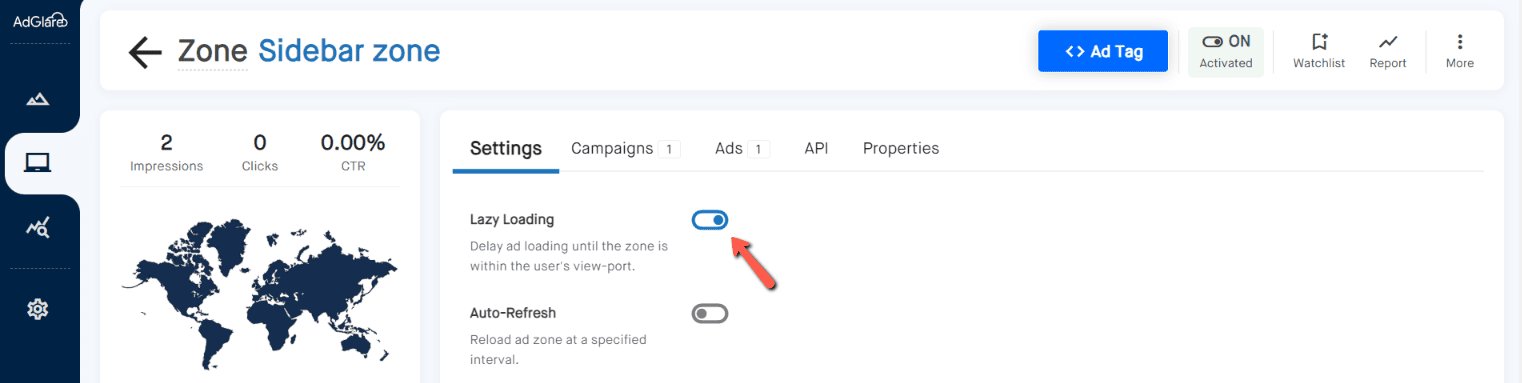Open the settings gear in sidebar

point(38,309)
